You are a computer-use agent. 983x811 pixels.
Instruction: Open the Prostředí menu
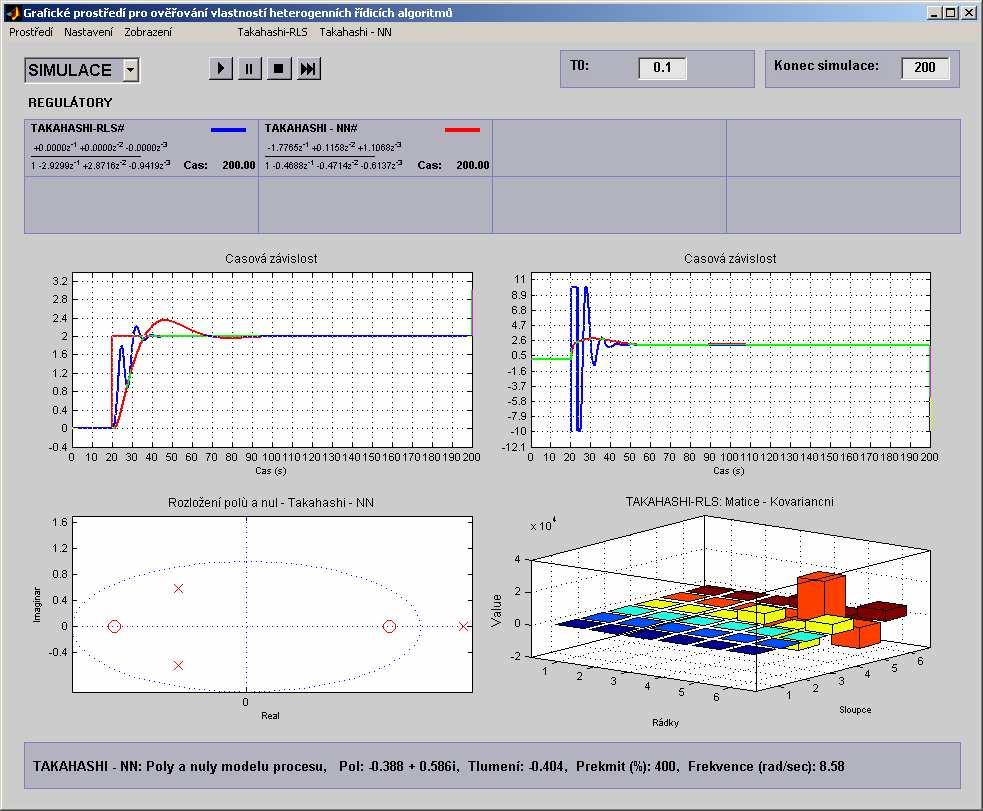click(x=31, y=32)
